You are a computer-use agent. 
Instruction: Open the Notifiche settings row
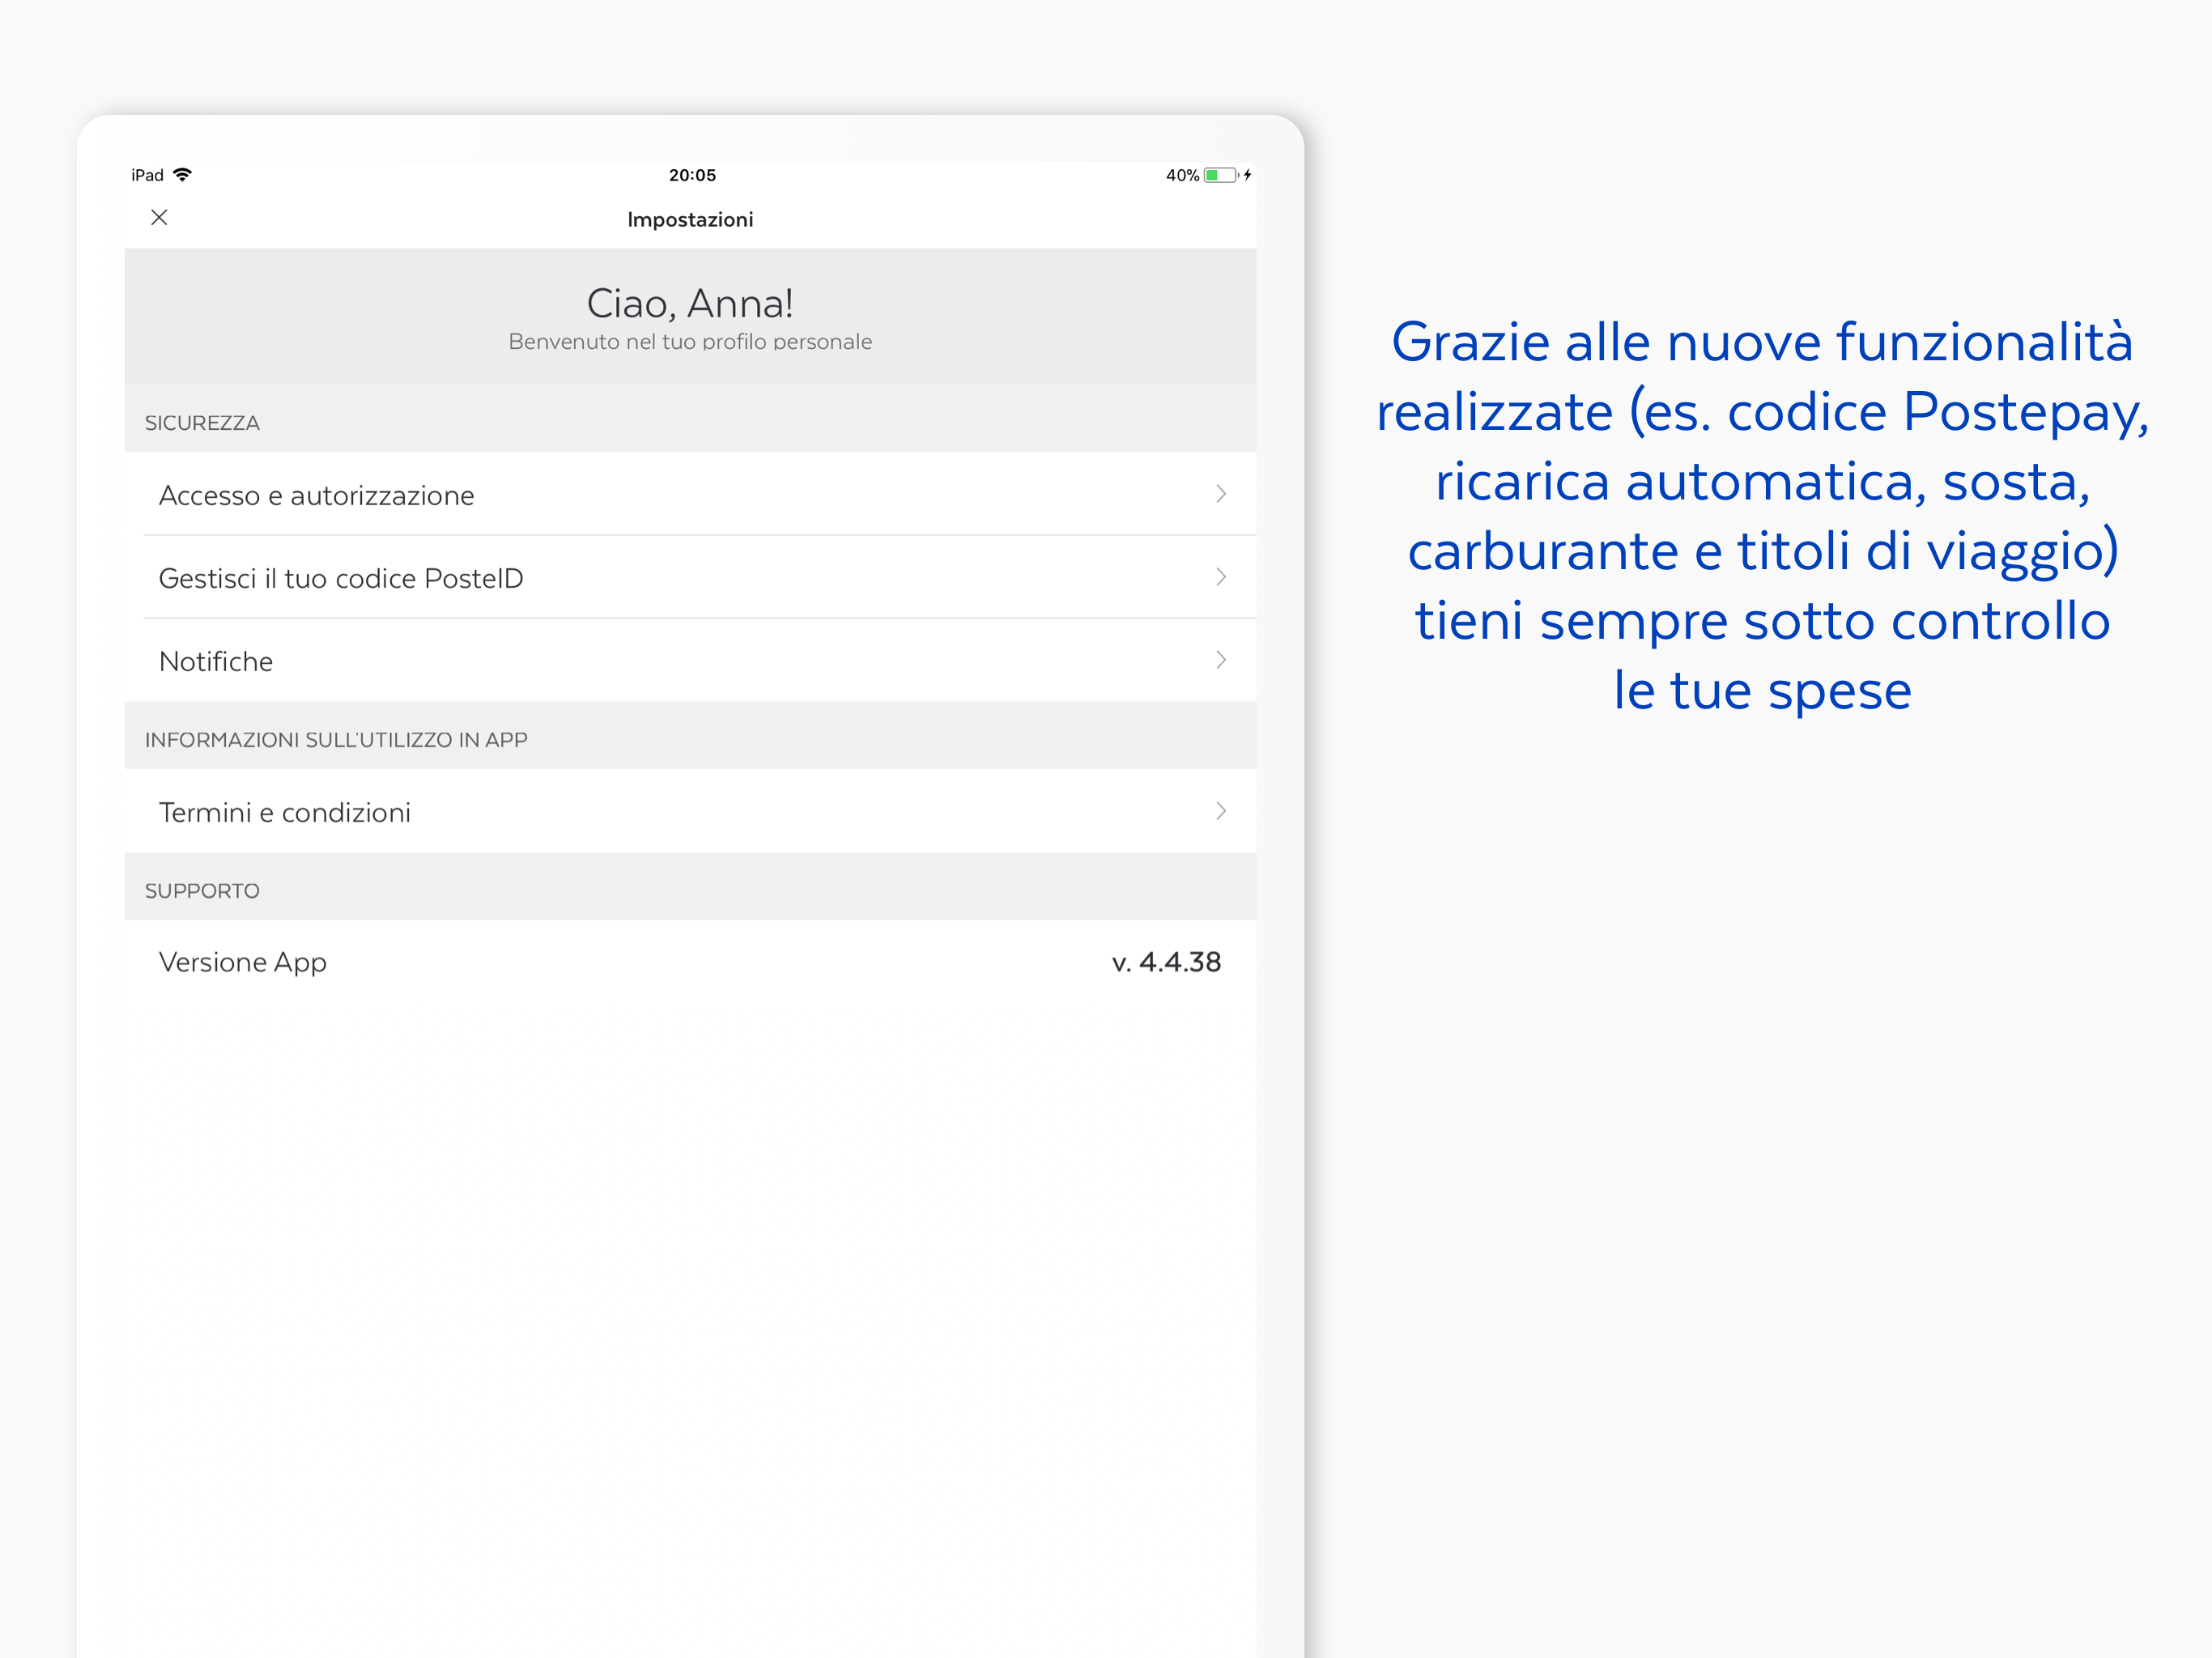click(x=216, y=661)
